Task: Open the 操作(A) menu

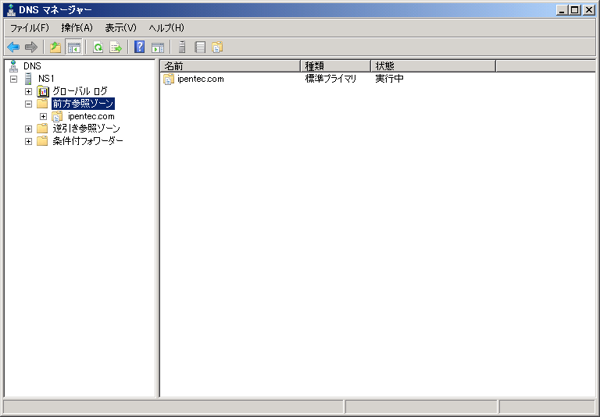Action: (x=77, y=28)
